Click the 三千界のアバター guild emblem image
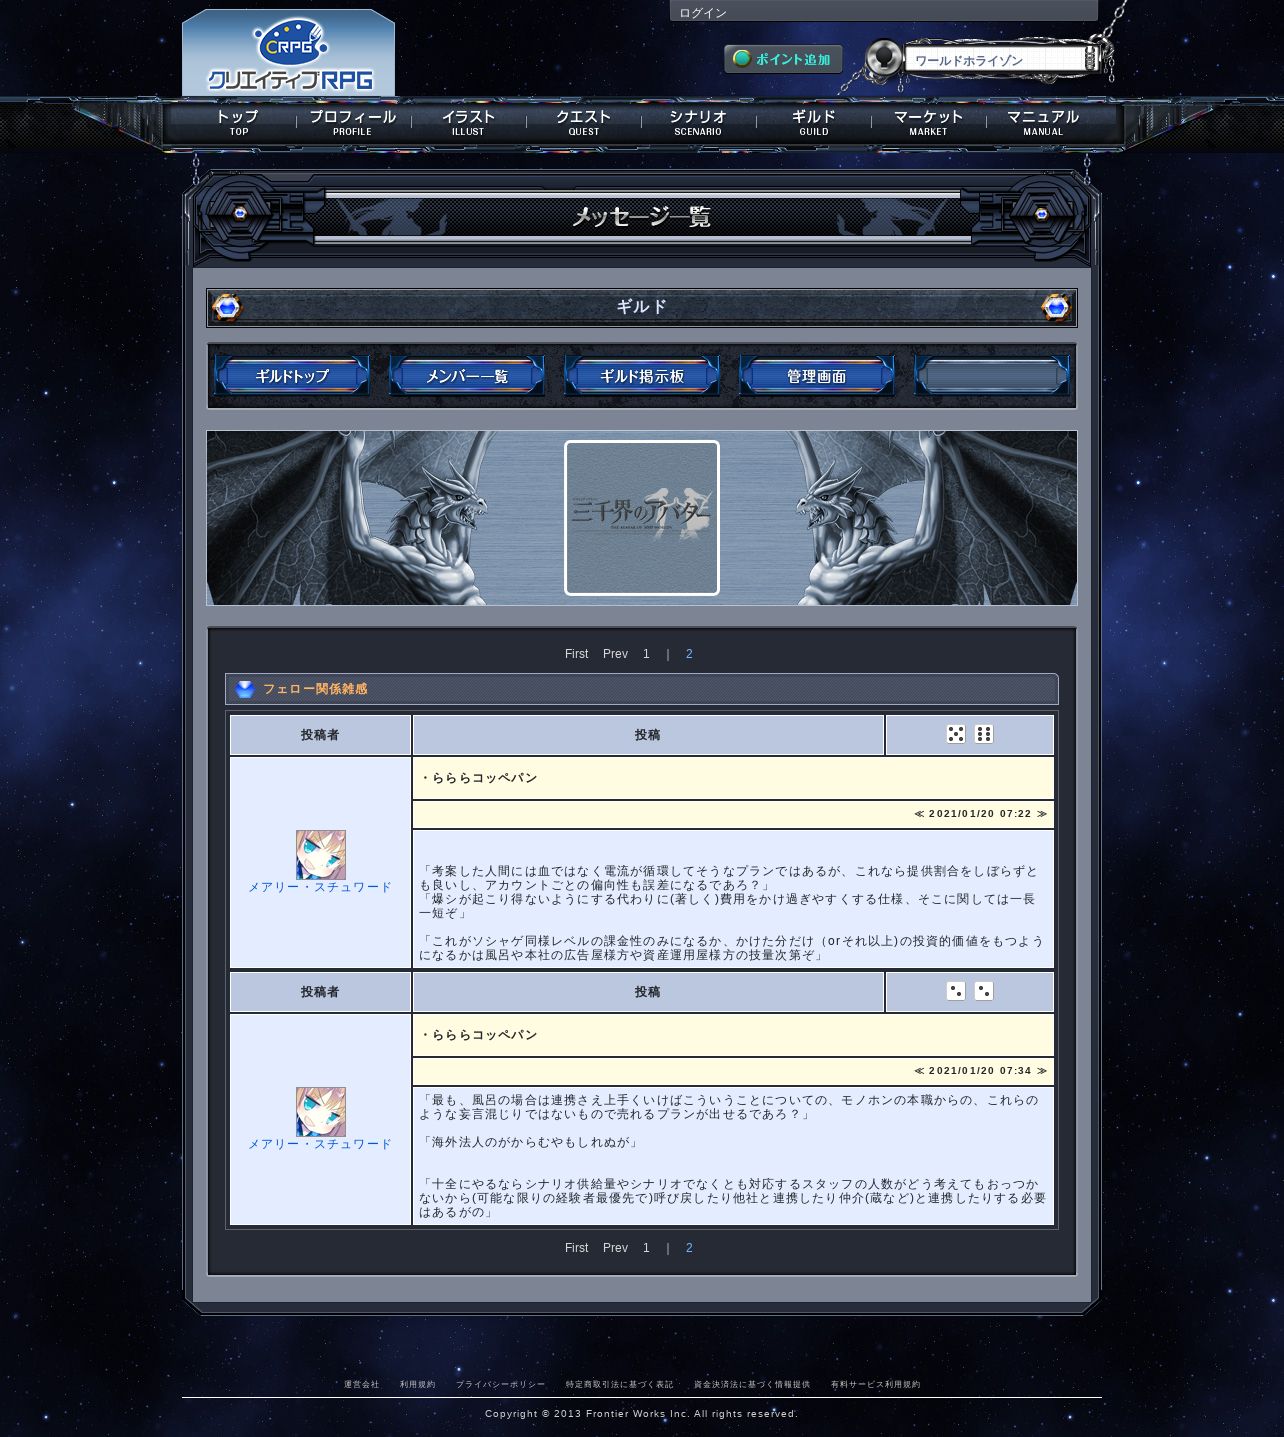Image resolution: width=1284 pixels, height=1437 pixels. tap(642, 518)
